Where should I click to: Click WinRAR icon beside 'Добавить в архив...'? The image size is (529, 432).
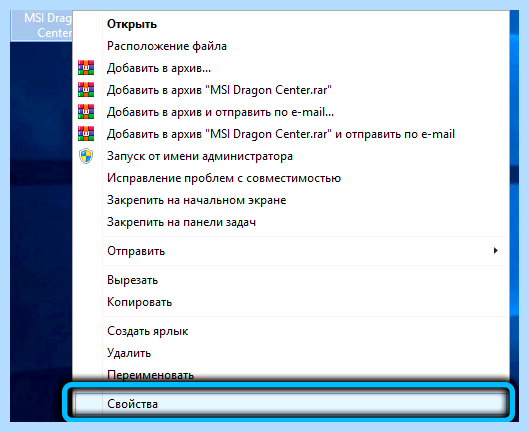click(86, 68)
